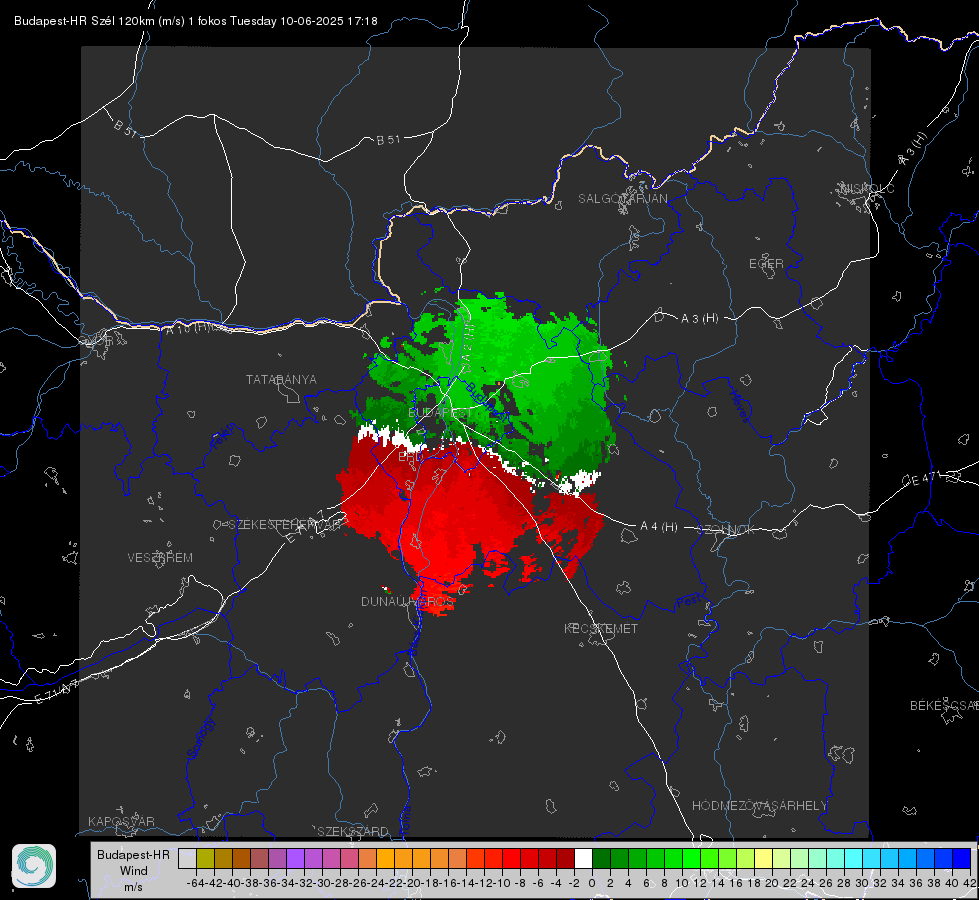Click the '-64' value on the legend scale
Image resolution: width=979 pixels, height=900 pixels.
tap(196, 883)
